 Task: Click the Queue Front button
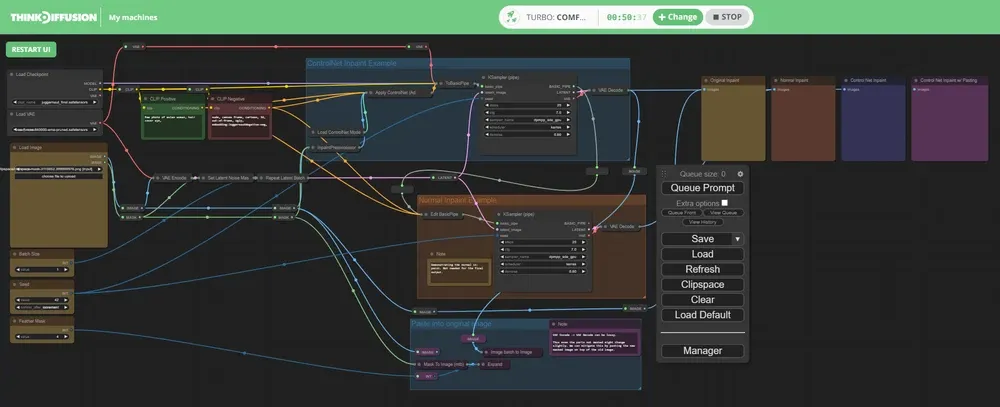[x=681, y=212]
